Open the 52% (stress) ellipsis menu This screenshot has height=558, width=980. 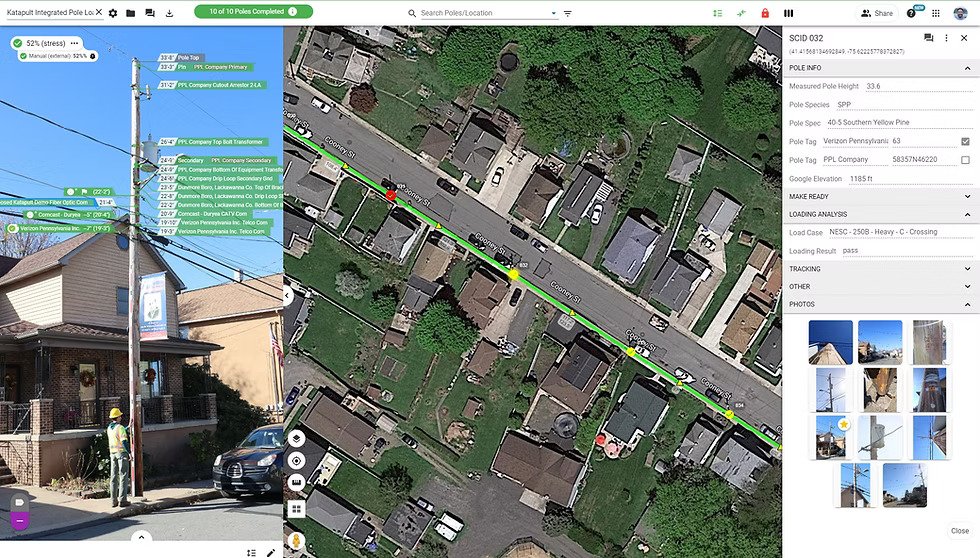(74, 43)
